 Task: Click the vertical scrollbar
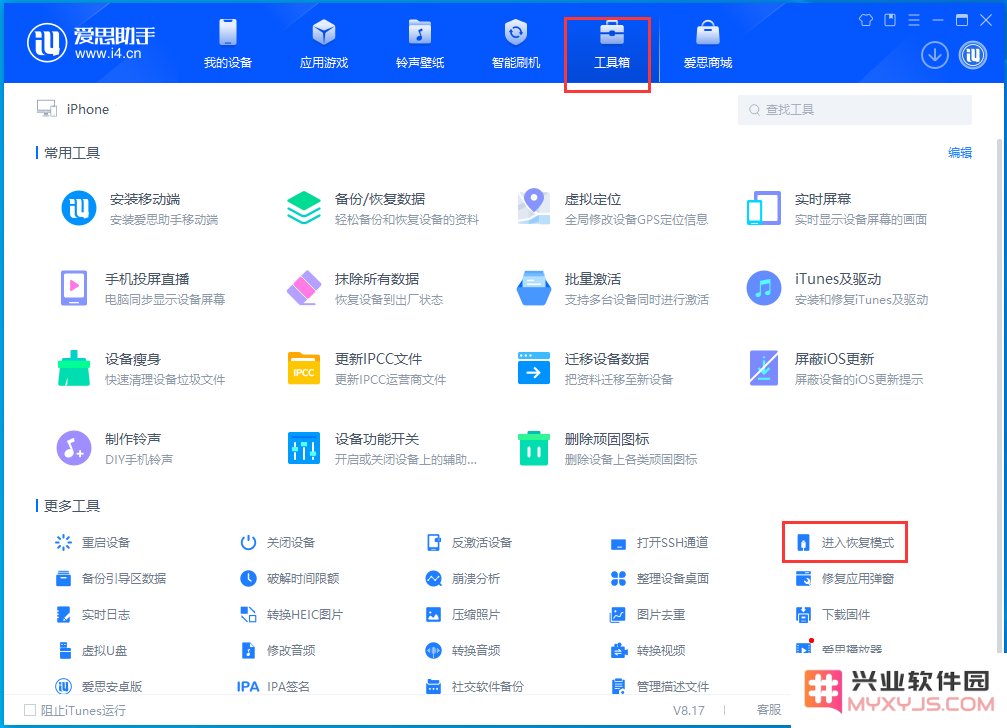999,395
